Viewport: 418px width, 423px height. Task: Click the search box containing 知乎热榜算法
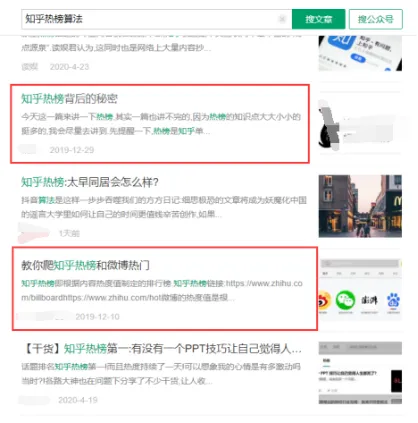point(157,19)
